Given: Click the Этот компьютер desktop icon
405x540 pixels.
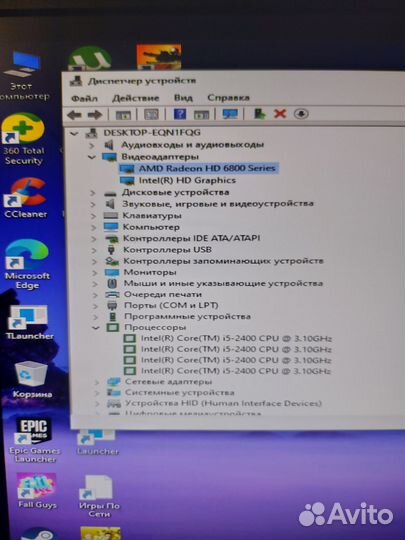Looking at the screenshot, I should [23, 76].
